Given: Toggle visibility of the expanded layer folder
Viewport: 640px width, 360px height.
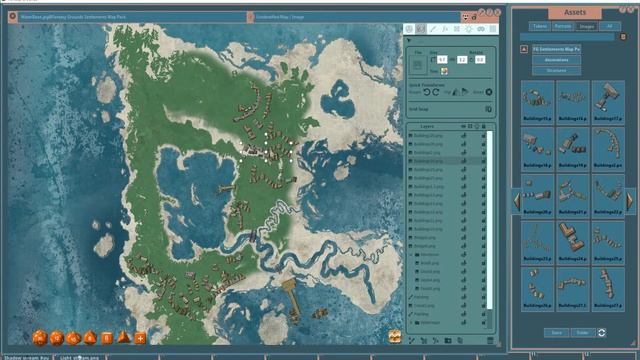Looking at the screenshot, I should (x=464, y=254).
